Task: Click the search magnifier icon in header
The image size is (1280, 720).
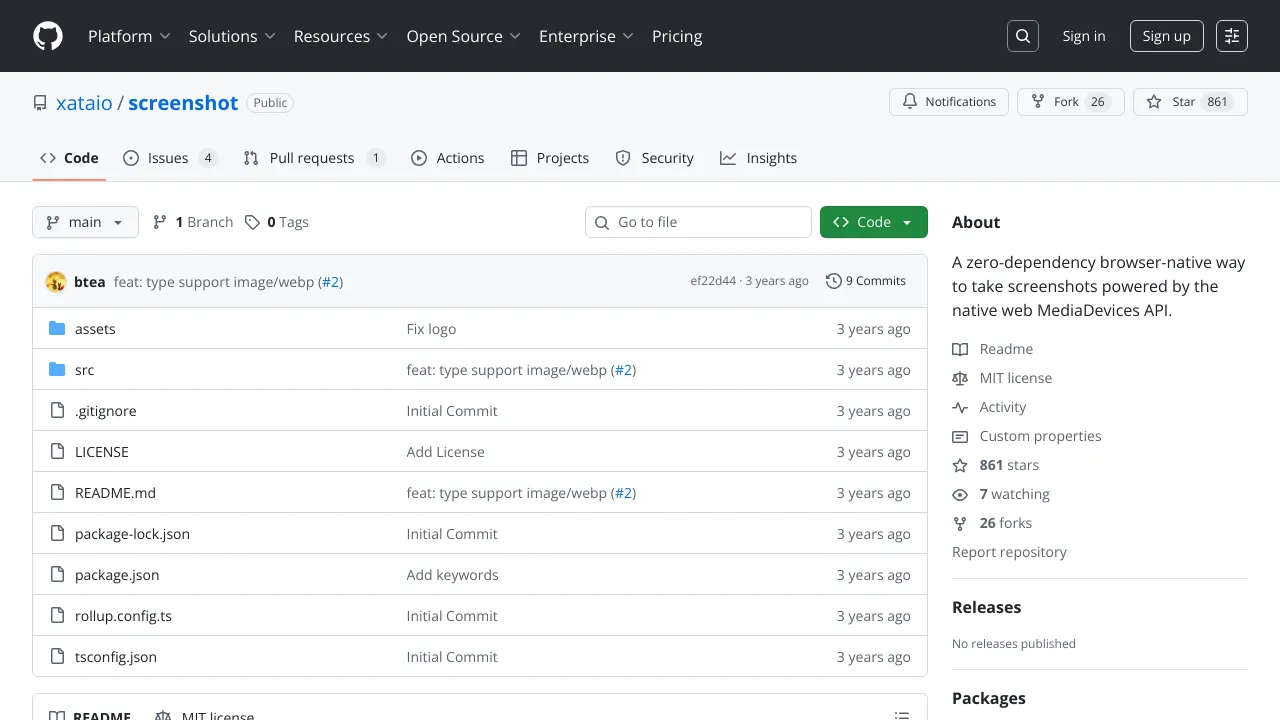Action: point(1022,36)
